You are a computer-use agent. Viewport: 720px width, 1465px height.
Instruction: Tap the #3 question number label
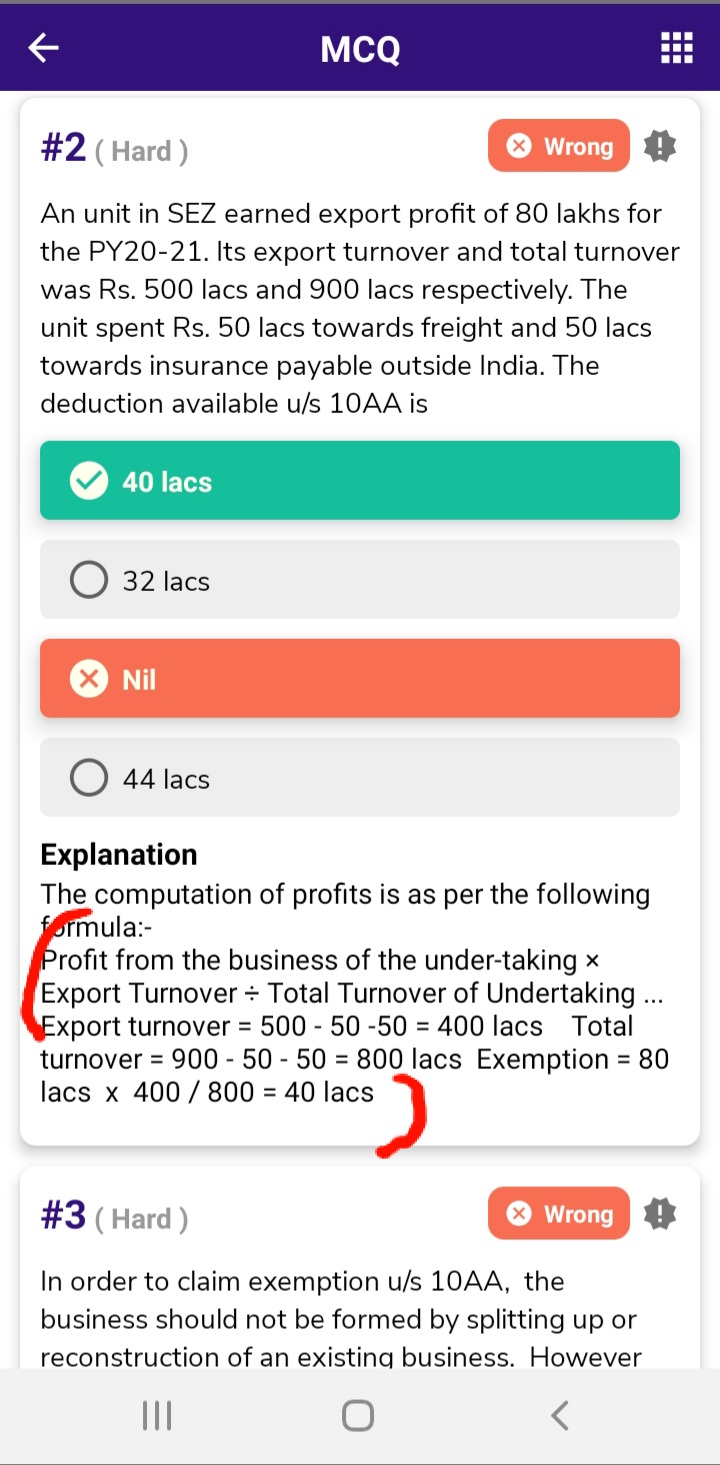click(x=64, y=1216)
